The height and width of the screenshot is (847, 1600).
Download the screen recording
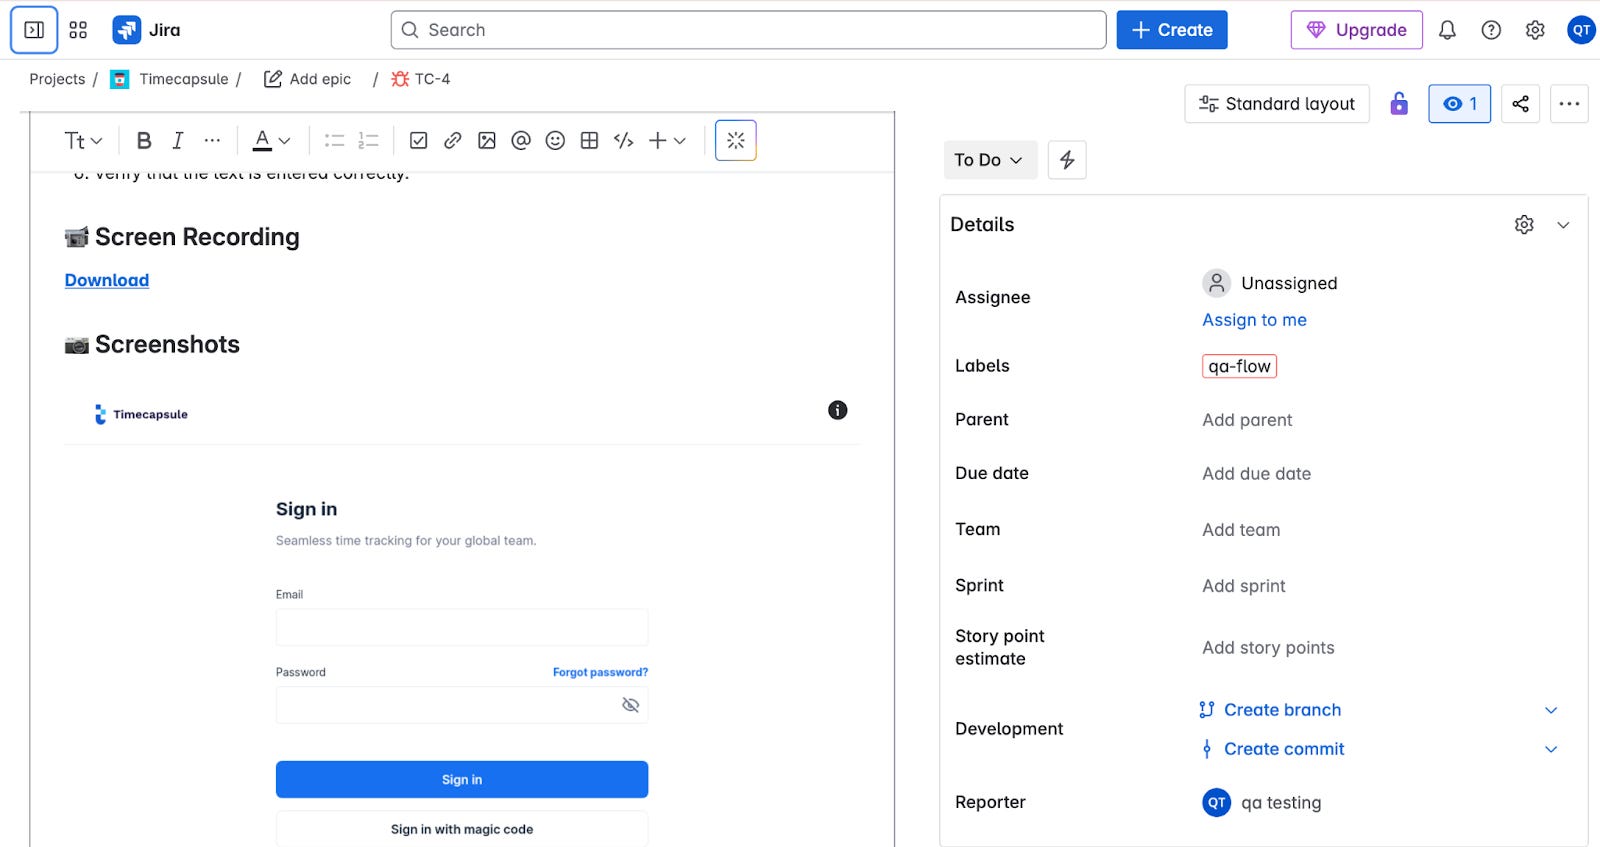[107, 281]
